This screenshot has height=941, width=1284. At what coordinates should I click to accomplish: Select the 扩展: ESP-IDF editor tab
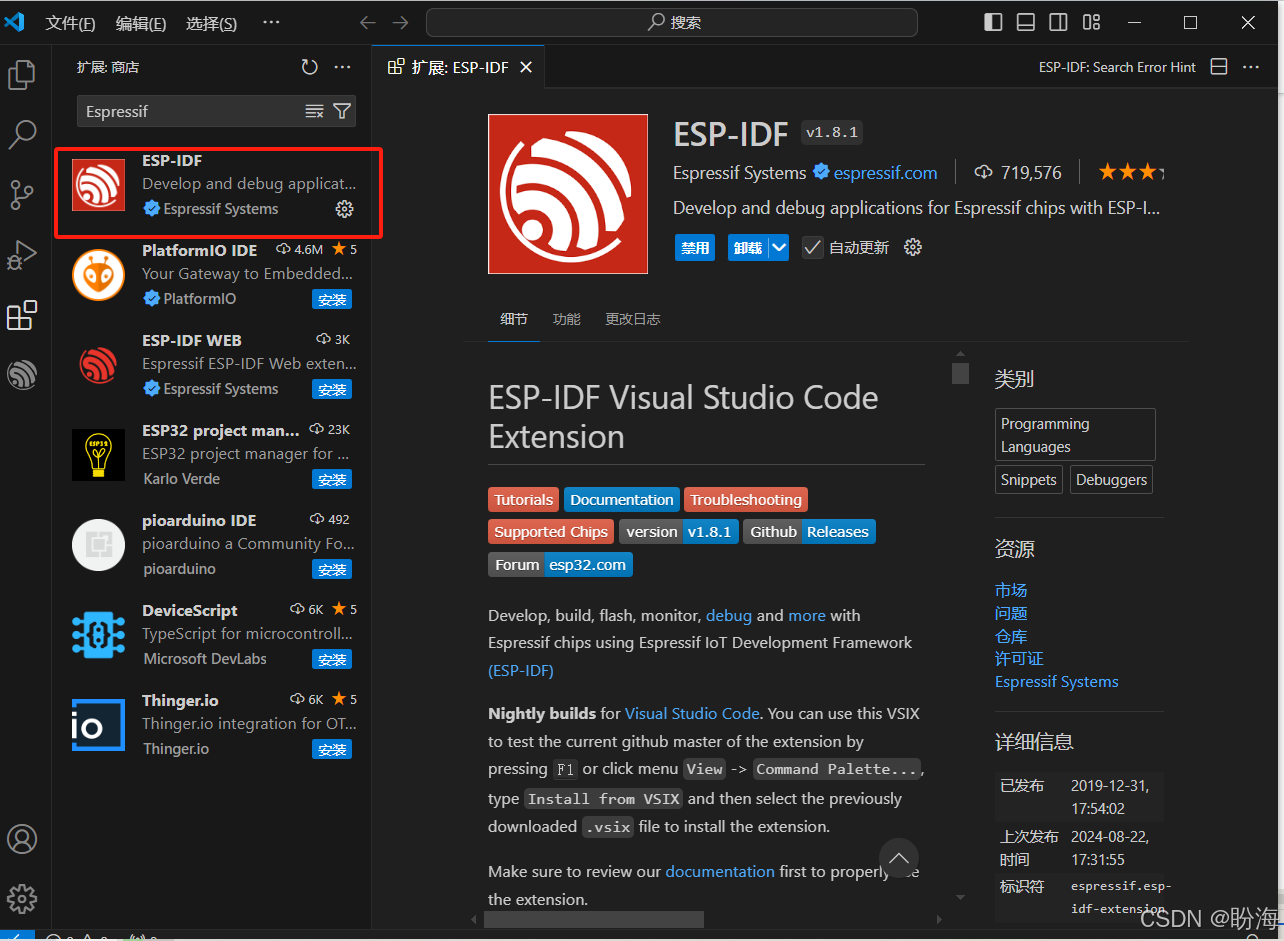click(459, 67)
